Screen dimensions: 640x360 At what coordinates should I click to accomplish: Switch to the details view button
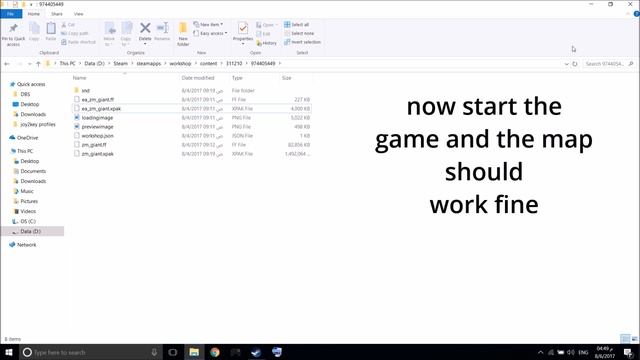625,339
